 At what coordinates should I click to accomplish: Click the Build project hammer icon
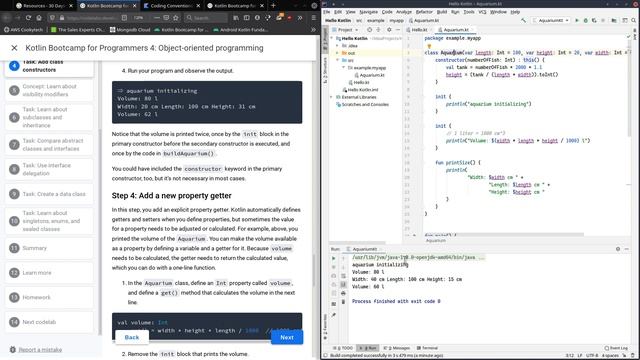(523, 20)
